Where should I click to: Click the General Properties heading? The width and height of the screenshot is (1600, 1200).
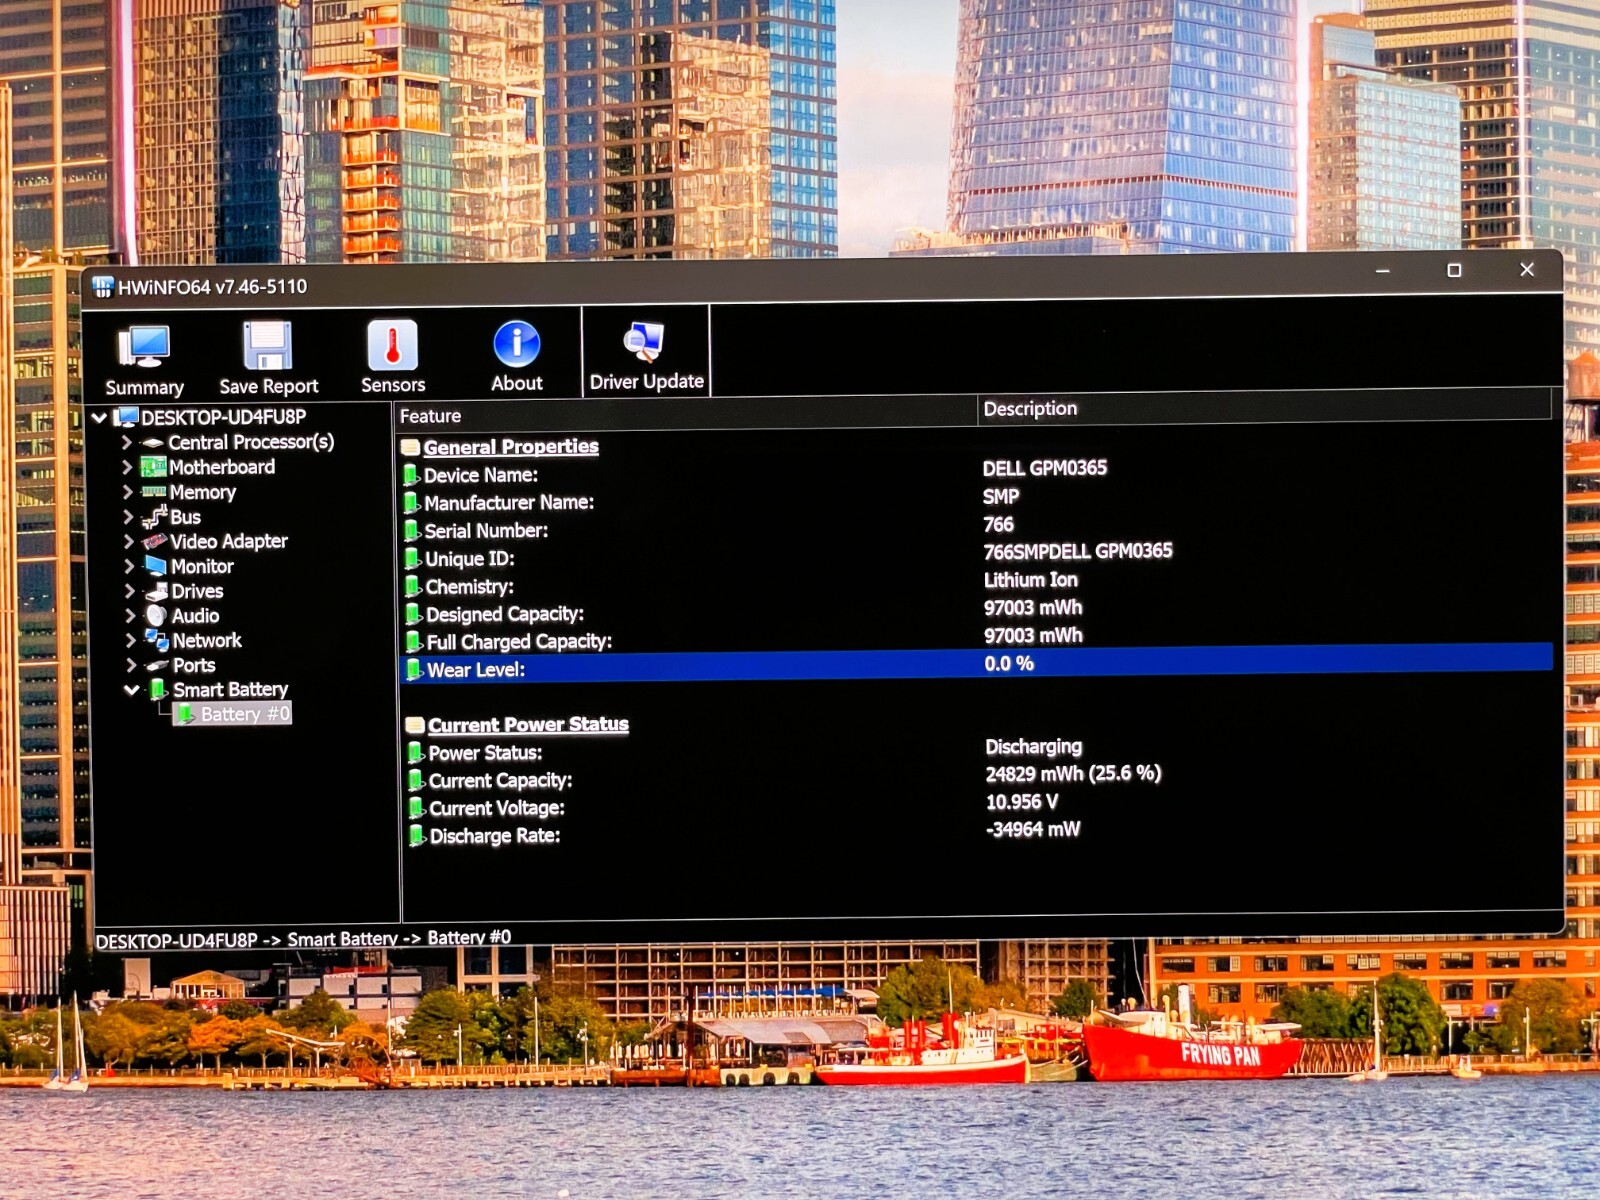(x=511, y=447)
